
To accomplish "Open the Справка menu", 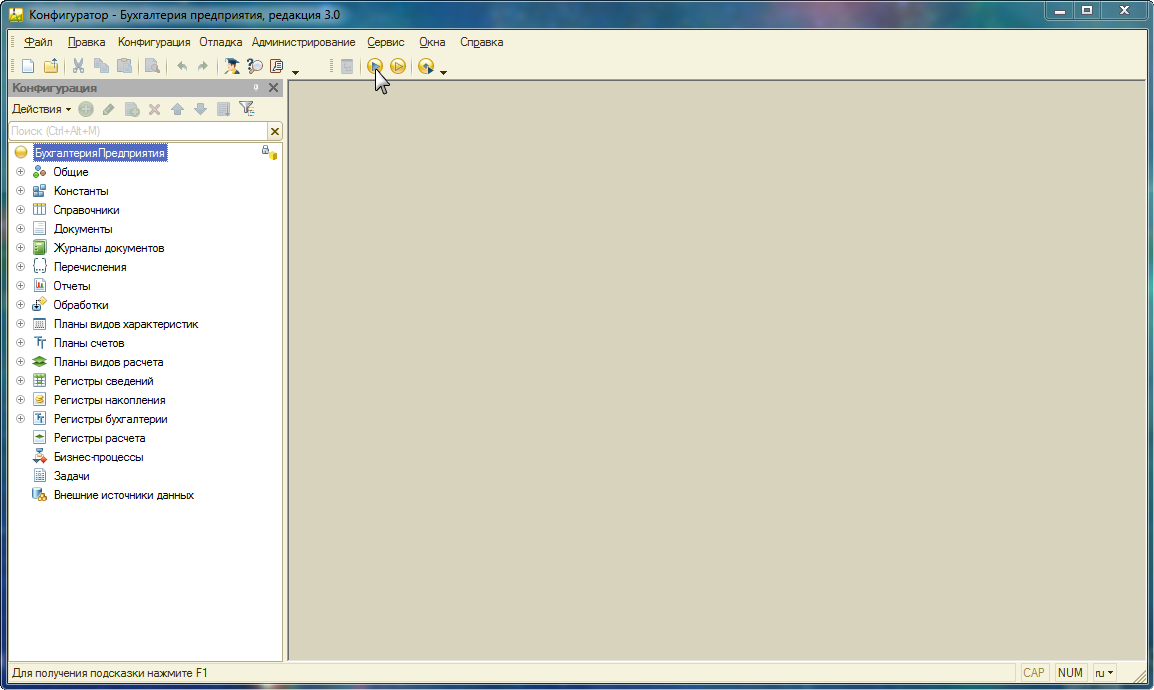I will [x=481, y=42].
